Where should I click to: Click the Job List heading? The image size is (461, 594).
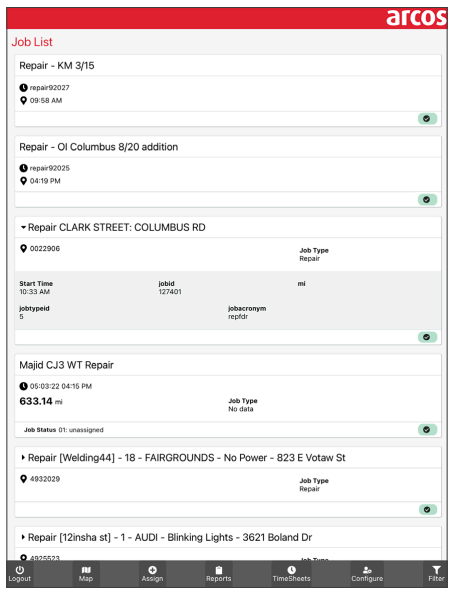[32, 42]
